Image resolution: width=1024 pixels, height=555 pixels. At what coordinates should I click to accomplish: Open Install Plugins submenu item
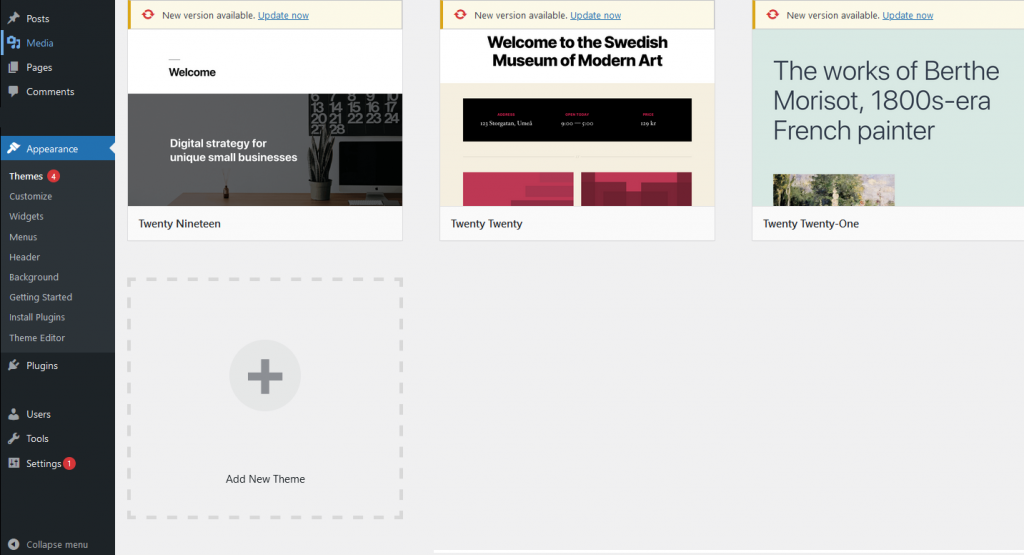[x=37, y=317]
